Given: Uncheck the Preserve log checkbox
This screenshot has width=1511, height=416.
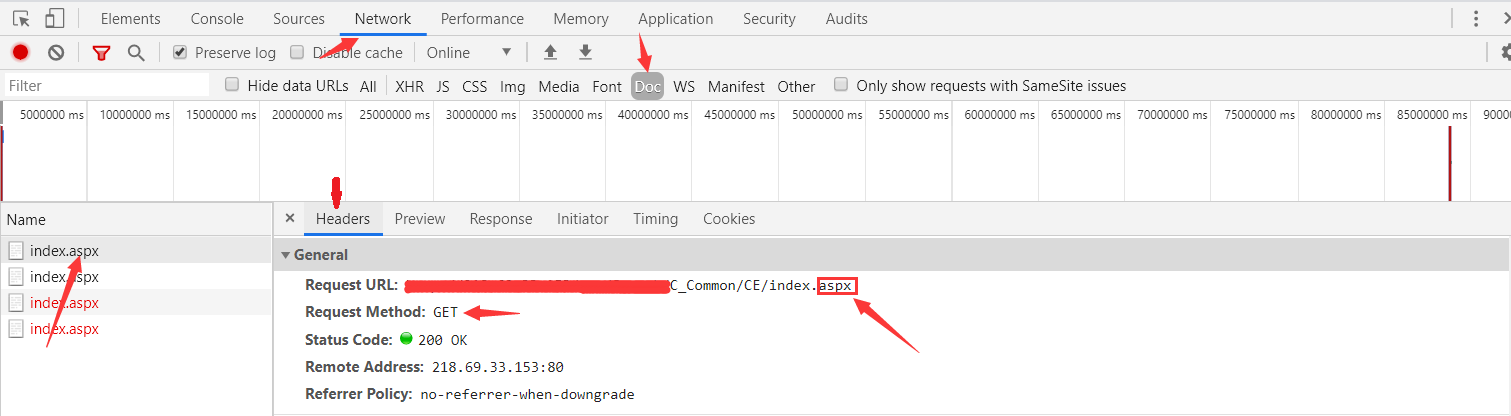Looking at the screenshot, I should pos(180,53).
